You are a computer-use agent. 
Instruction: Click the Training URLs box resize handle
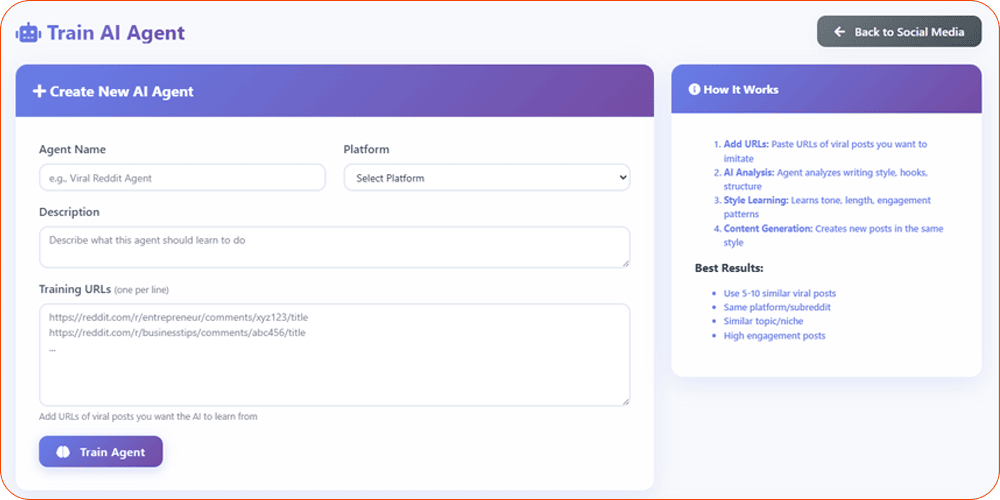pyautogui.click(x=625, y=401)
